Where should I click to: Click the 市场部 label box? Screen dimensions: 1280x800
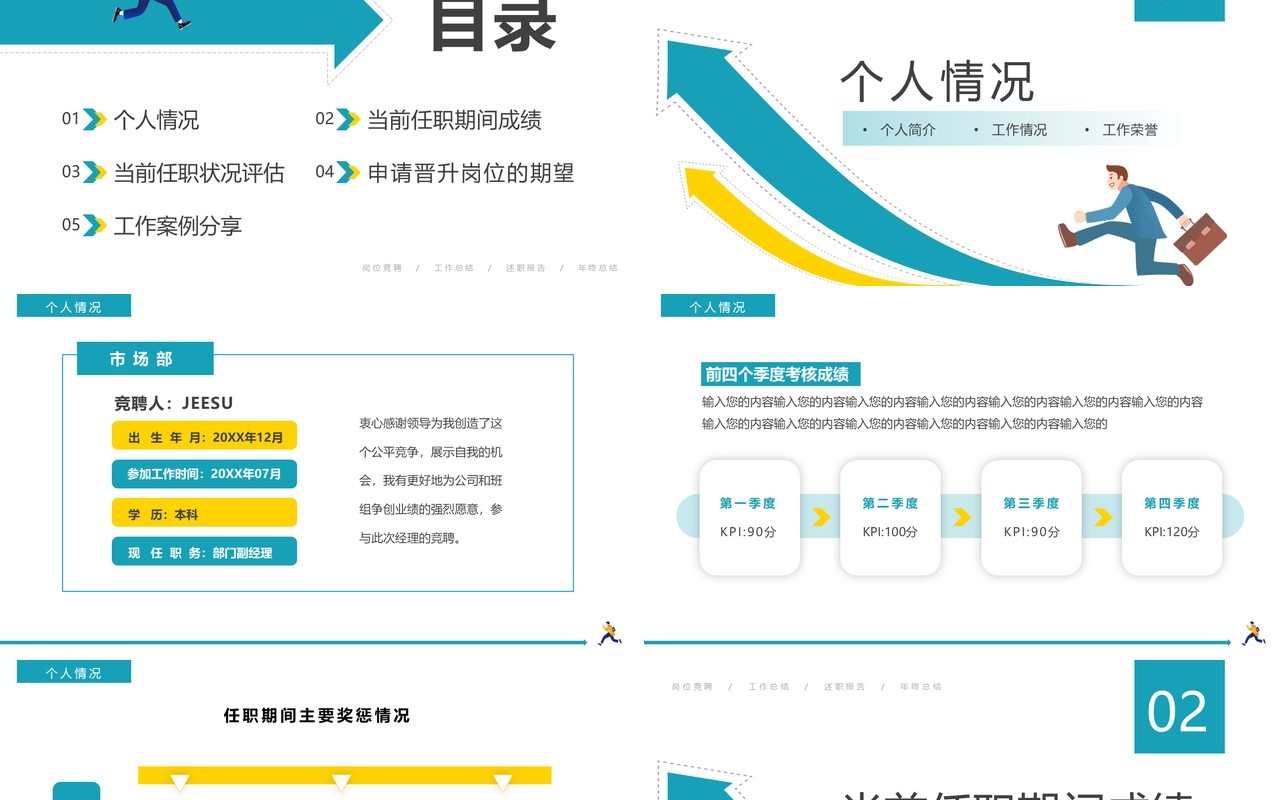click(x=145, y=359)
